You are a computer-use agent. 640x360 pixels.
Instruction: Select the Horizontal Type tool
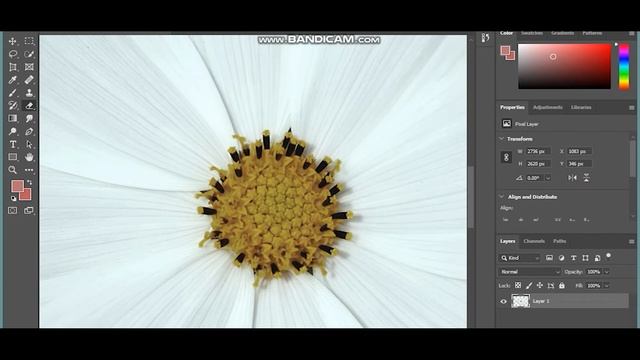click(13, 144)
